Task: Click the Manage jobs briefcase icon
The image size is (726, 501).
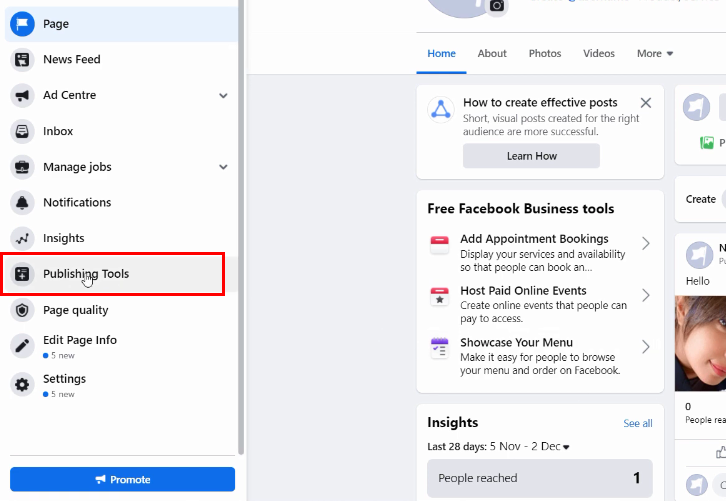Action: [x=22, y=167]
